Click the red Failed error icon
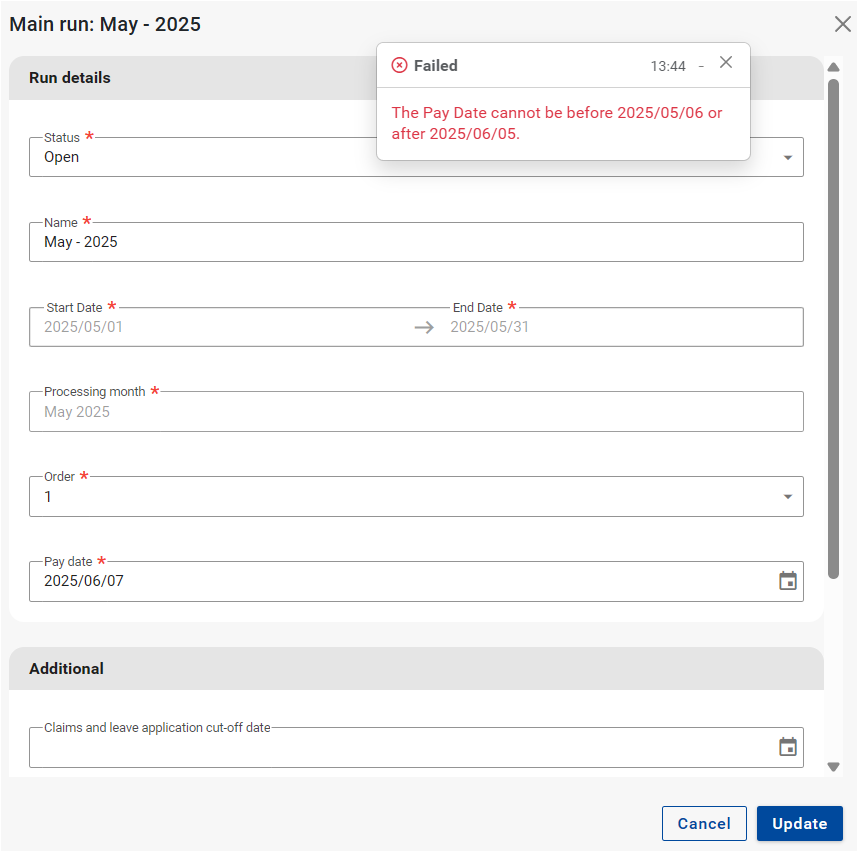The width and height of the screenshot is (858, 852). [x=399, y=66]
